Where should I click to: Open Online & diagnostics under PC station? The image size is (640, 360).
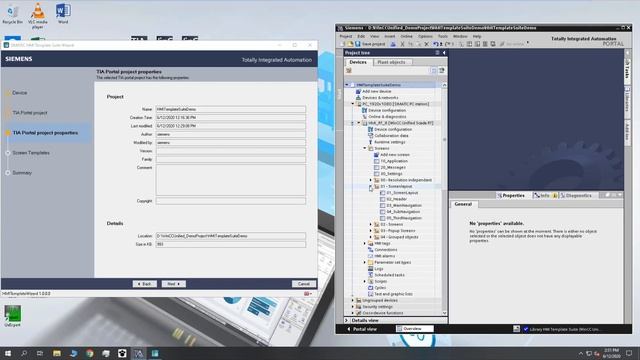tap(387, 117)
